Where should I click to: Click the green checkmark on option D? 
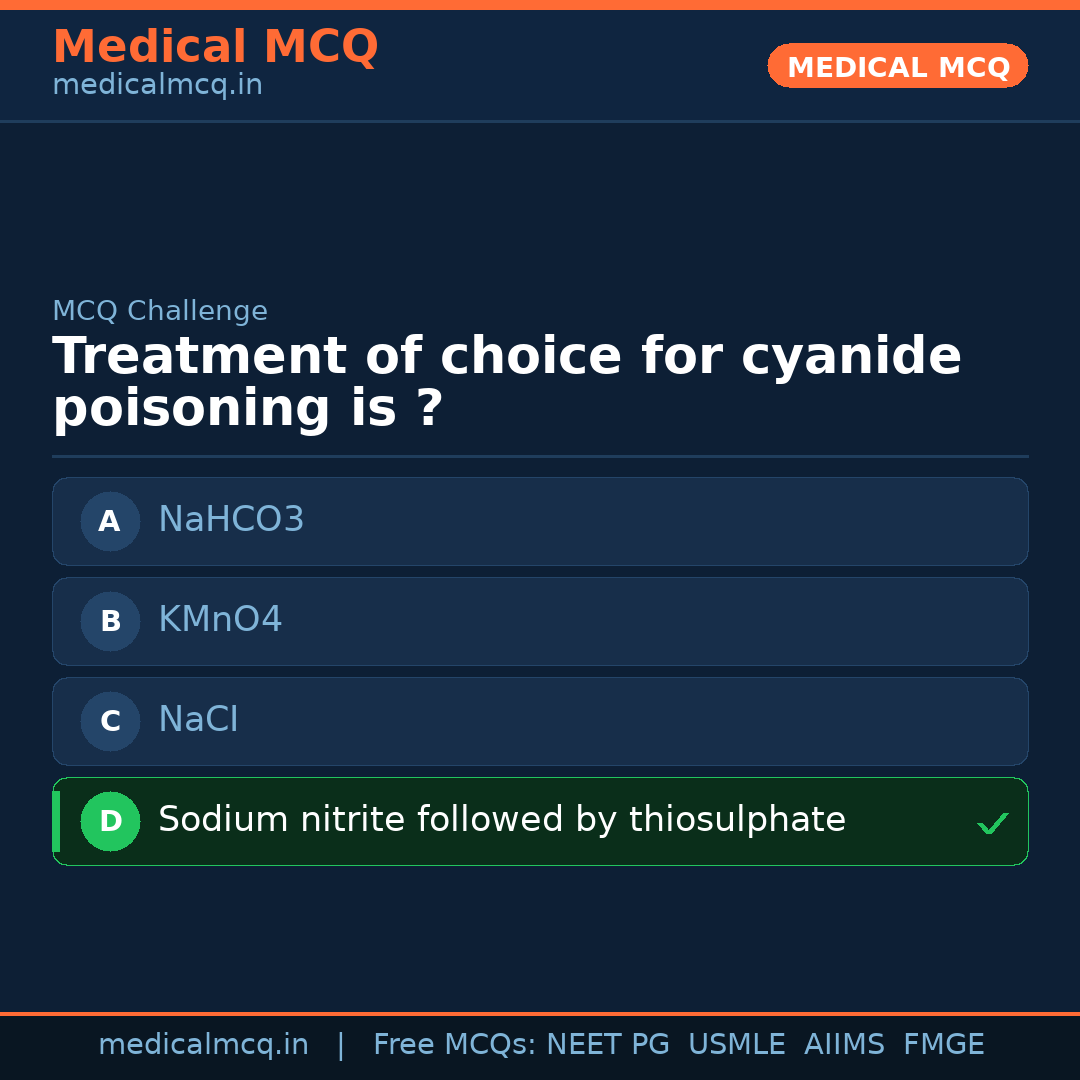click(x=992, y=823)
